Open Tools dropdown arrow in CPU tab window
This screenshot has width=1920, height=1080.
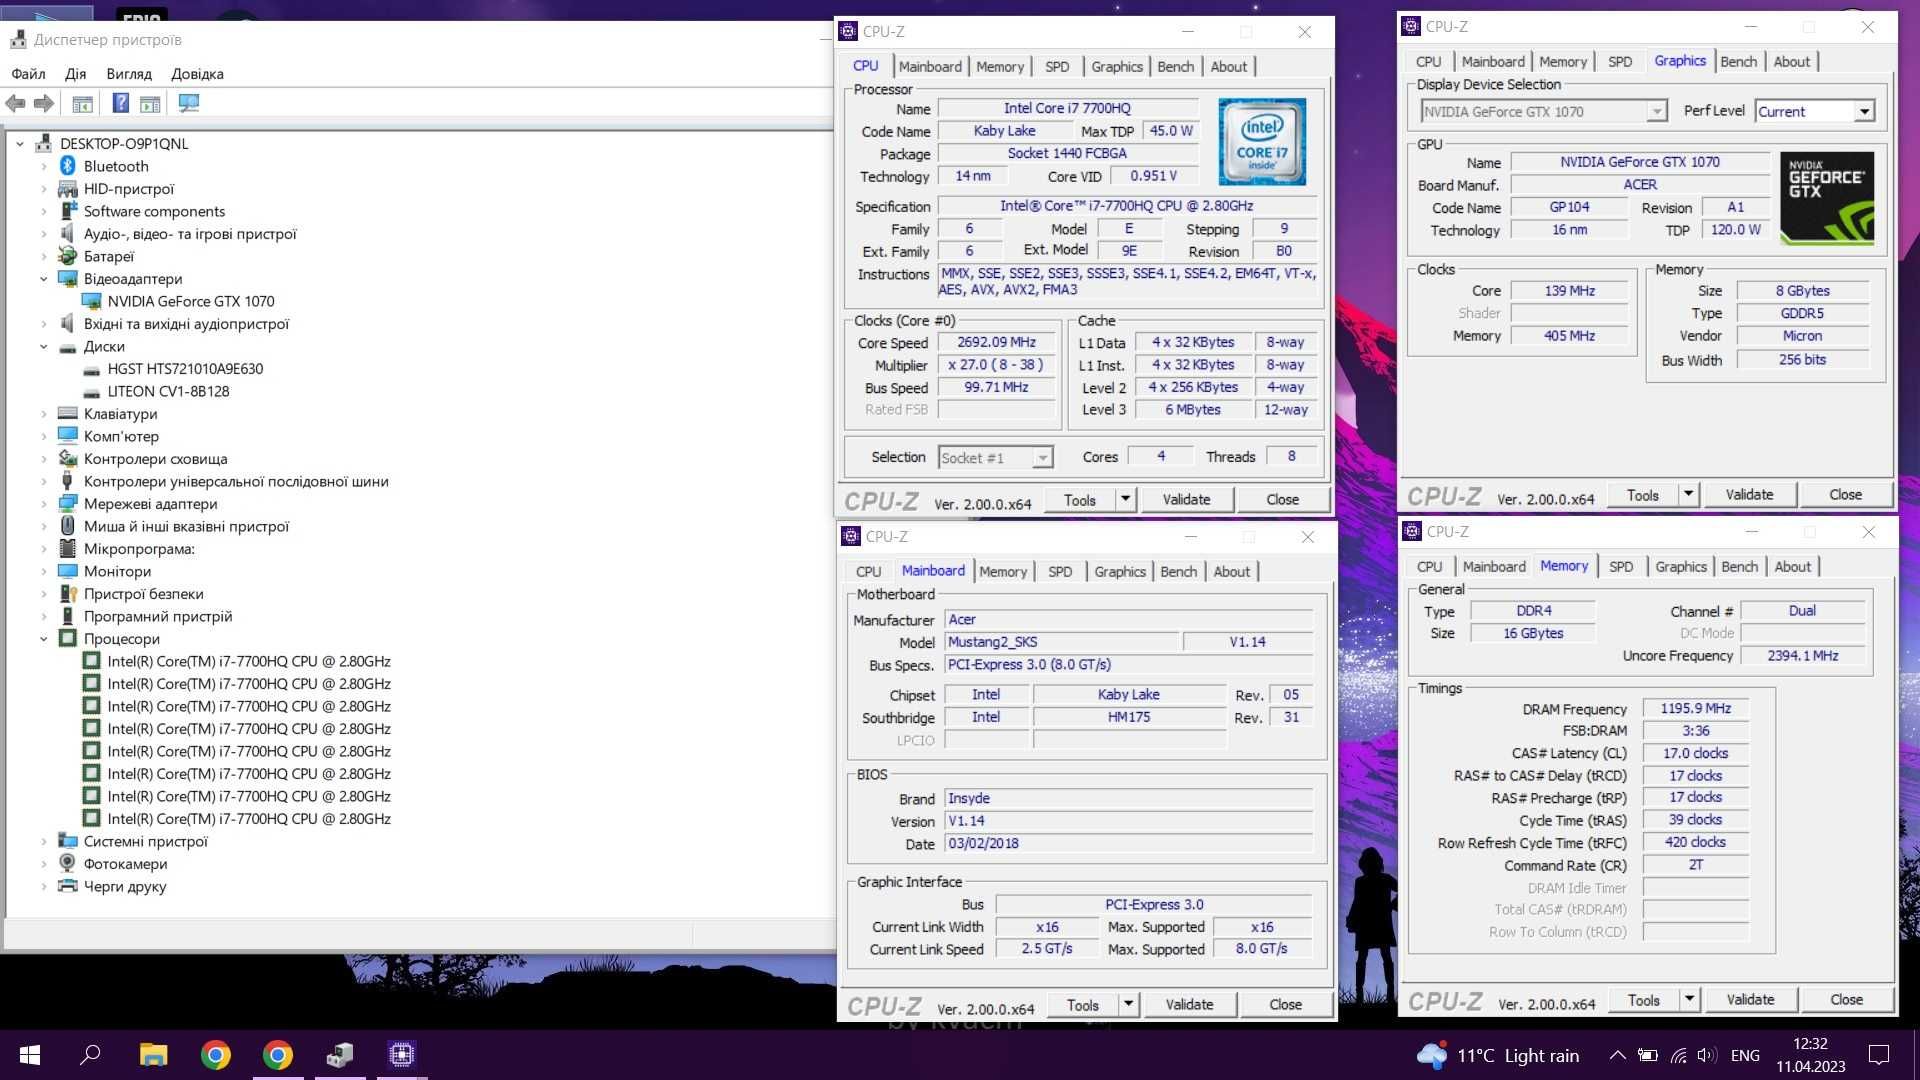[x=1126, y=499]
